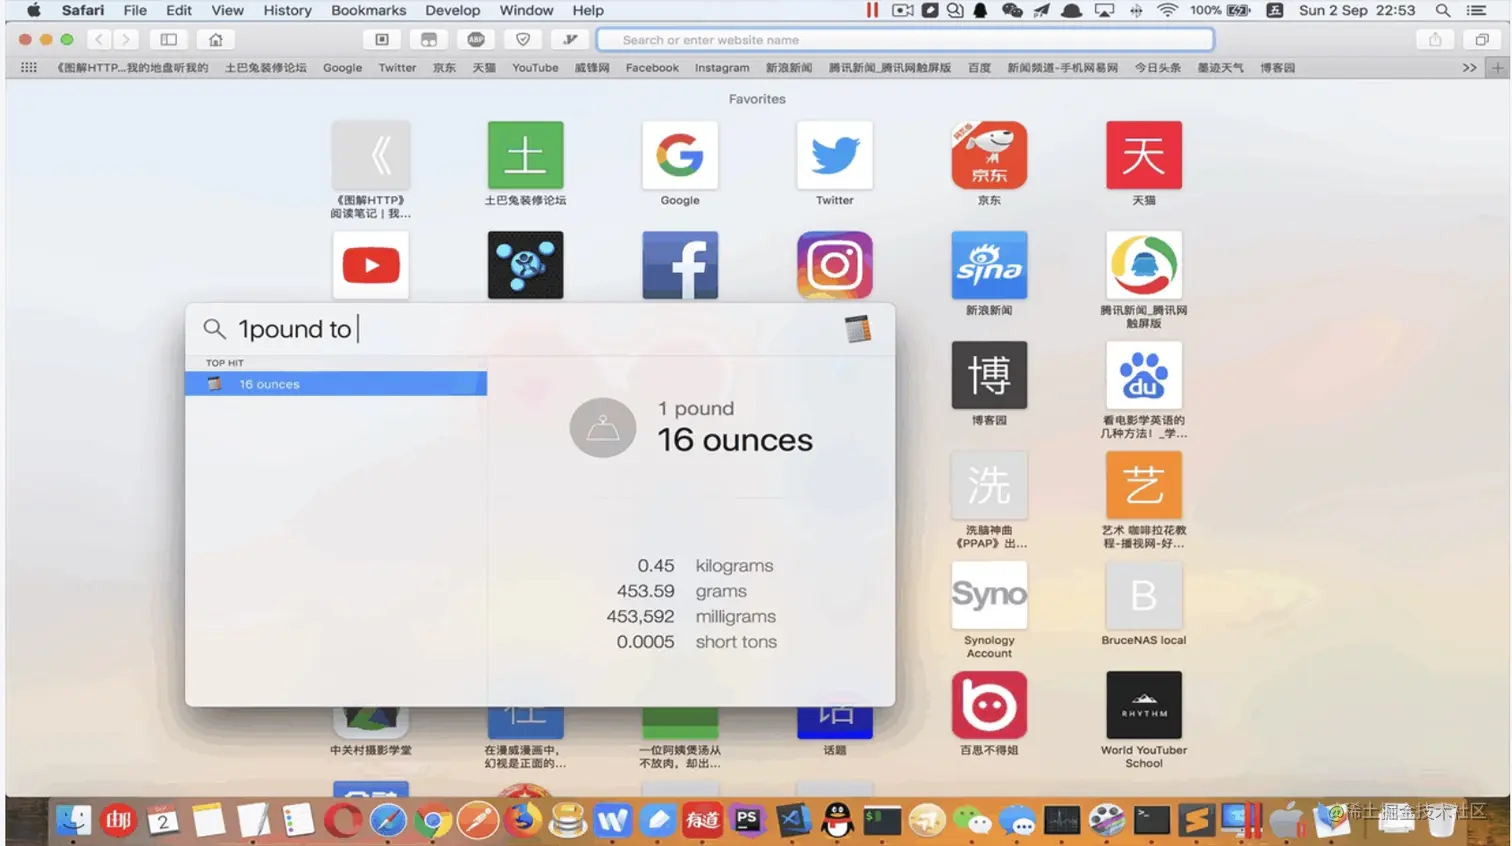Show all tabs overview button
The width and height of the screenshot is (1512, 846).
coord(1482,40)
